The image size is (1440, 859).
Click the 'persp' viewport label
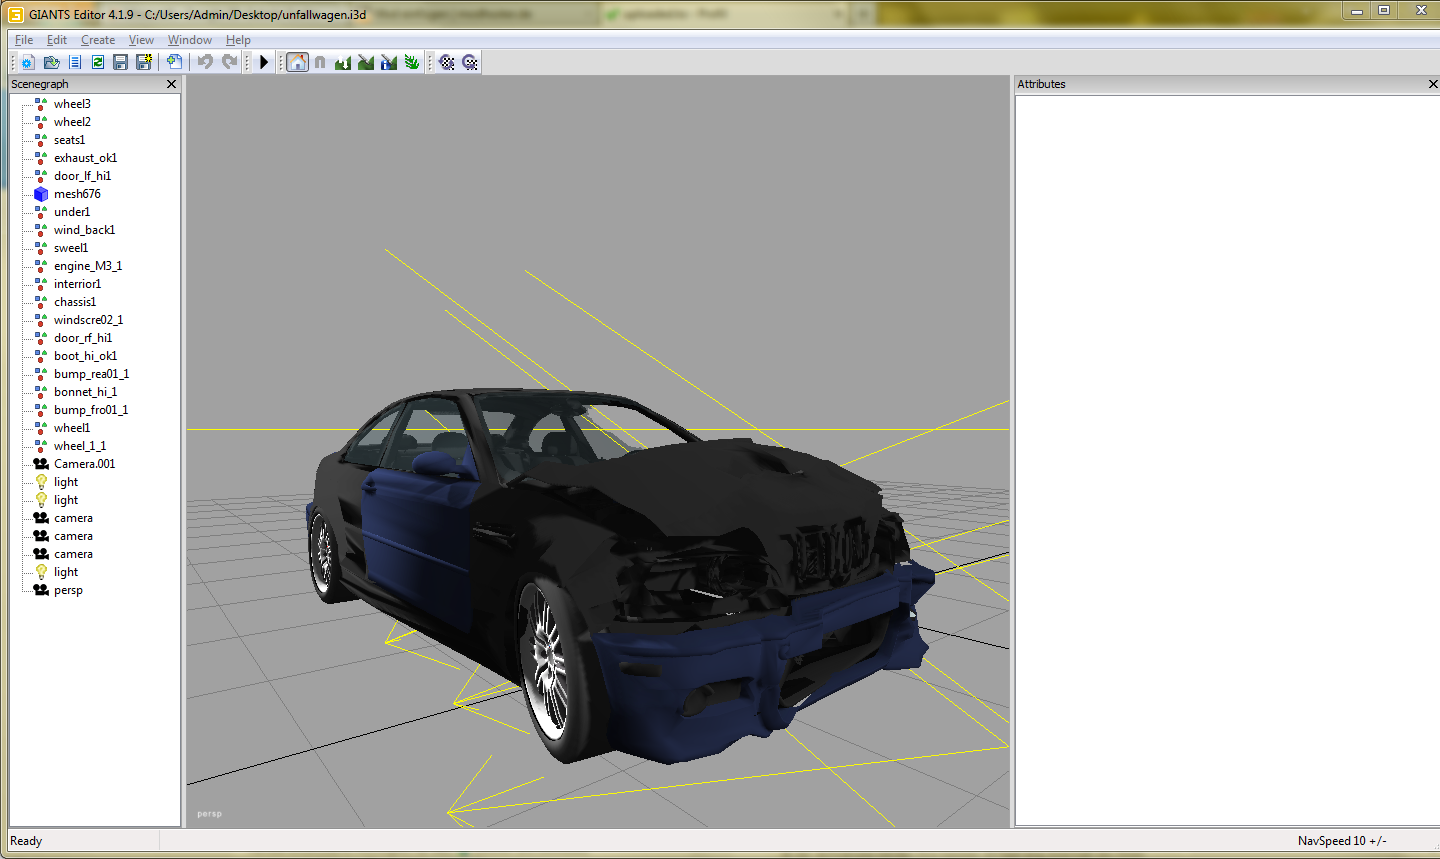[x=209, y=814]
